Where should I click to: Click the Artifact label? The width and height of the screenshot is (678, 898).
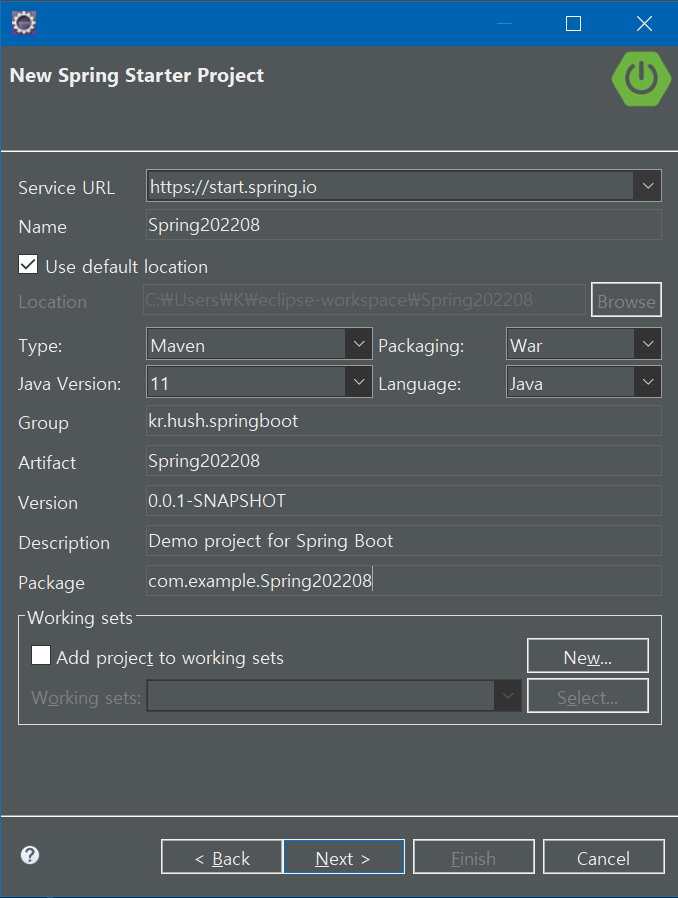47,463
